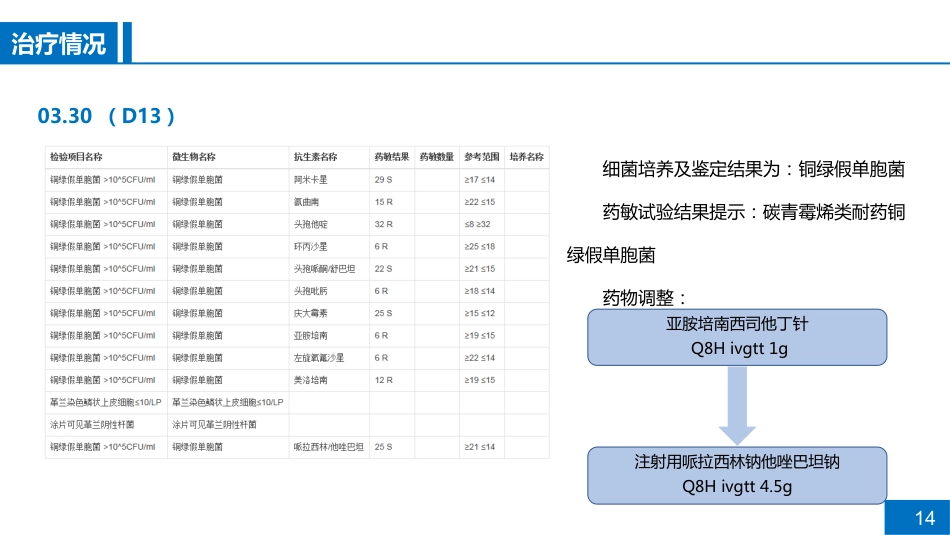Click the 抗生素名称 column header
950x535 pixels.
(x=316, y=157)
